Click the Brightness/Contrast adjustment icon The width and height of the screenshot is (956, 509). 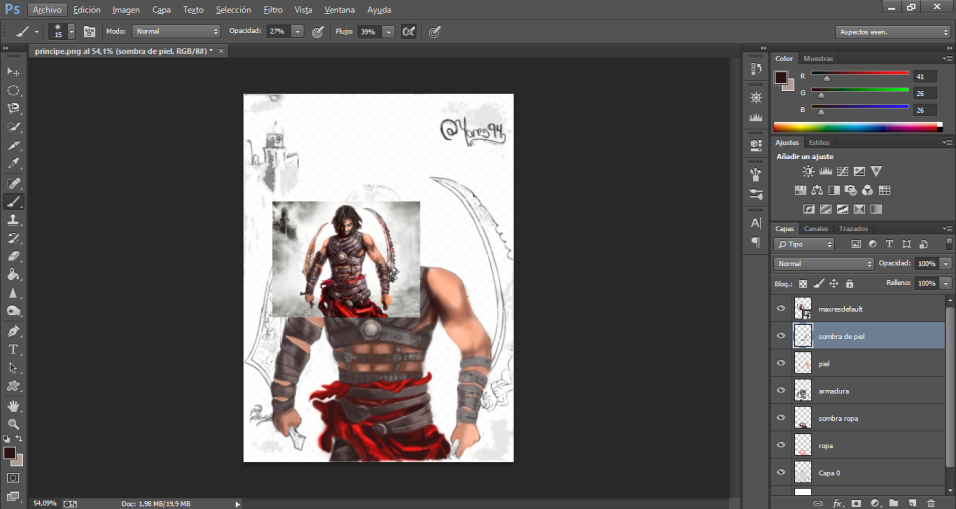pos(807,172)
